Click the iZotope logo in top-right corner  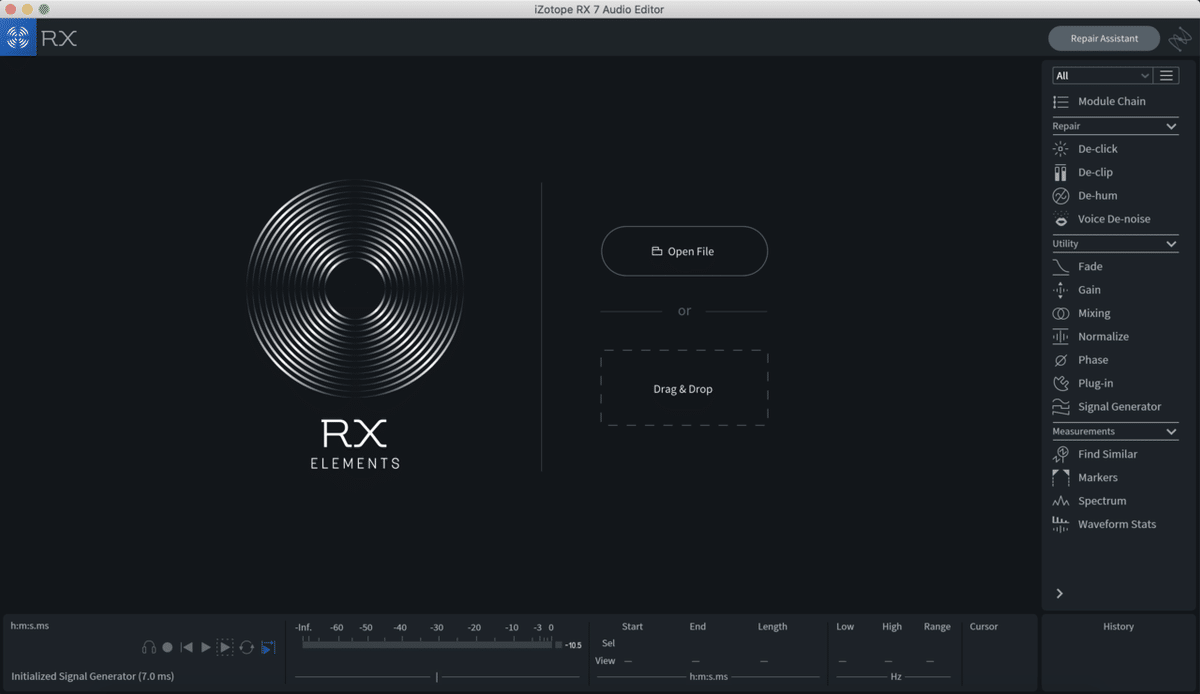coord(1180,39)
